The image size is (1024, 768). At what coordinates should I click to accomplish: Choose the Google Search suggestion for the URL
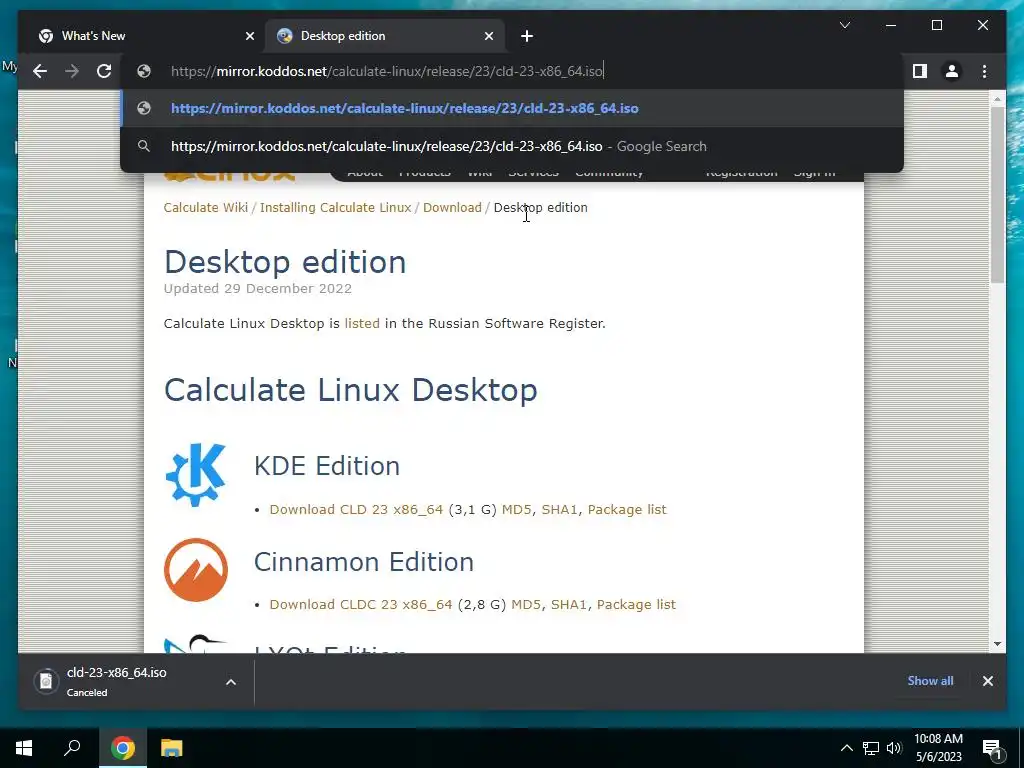512,146
